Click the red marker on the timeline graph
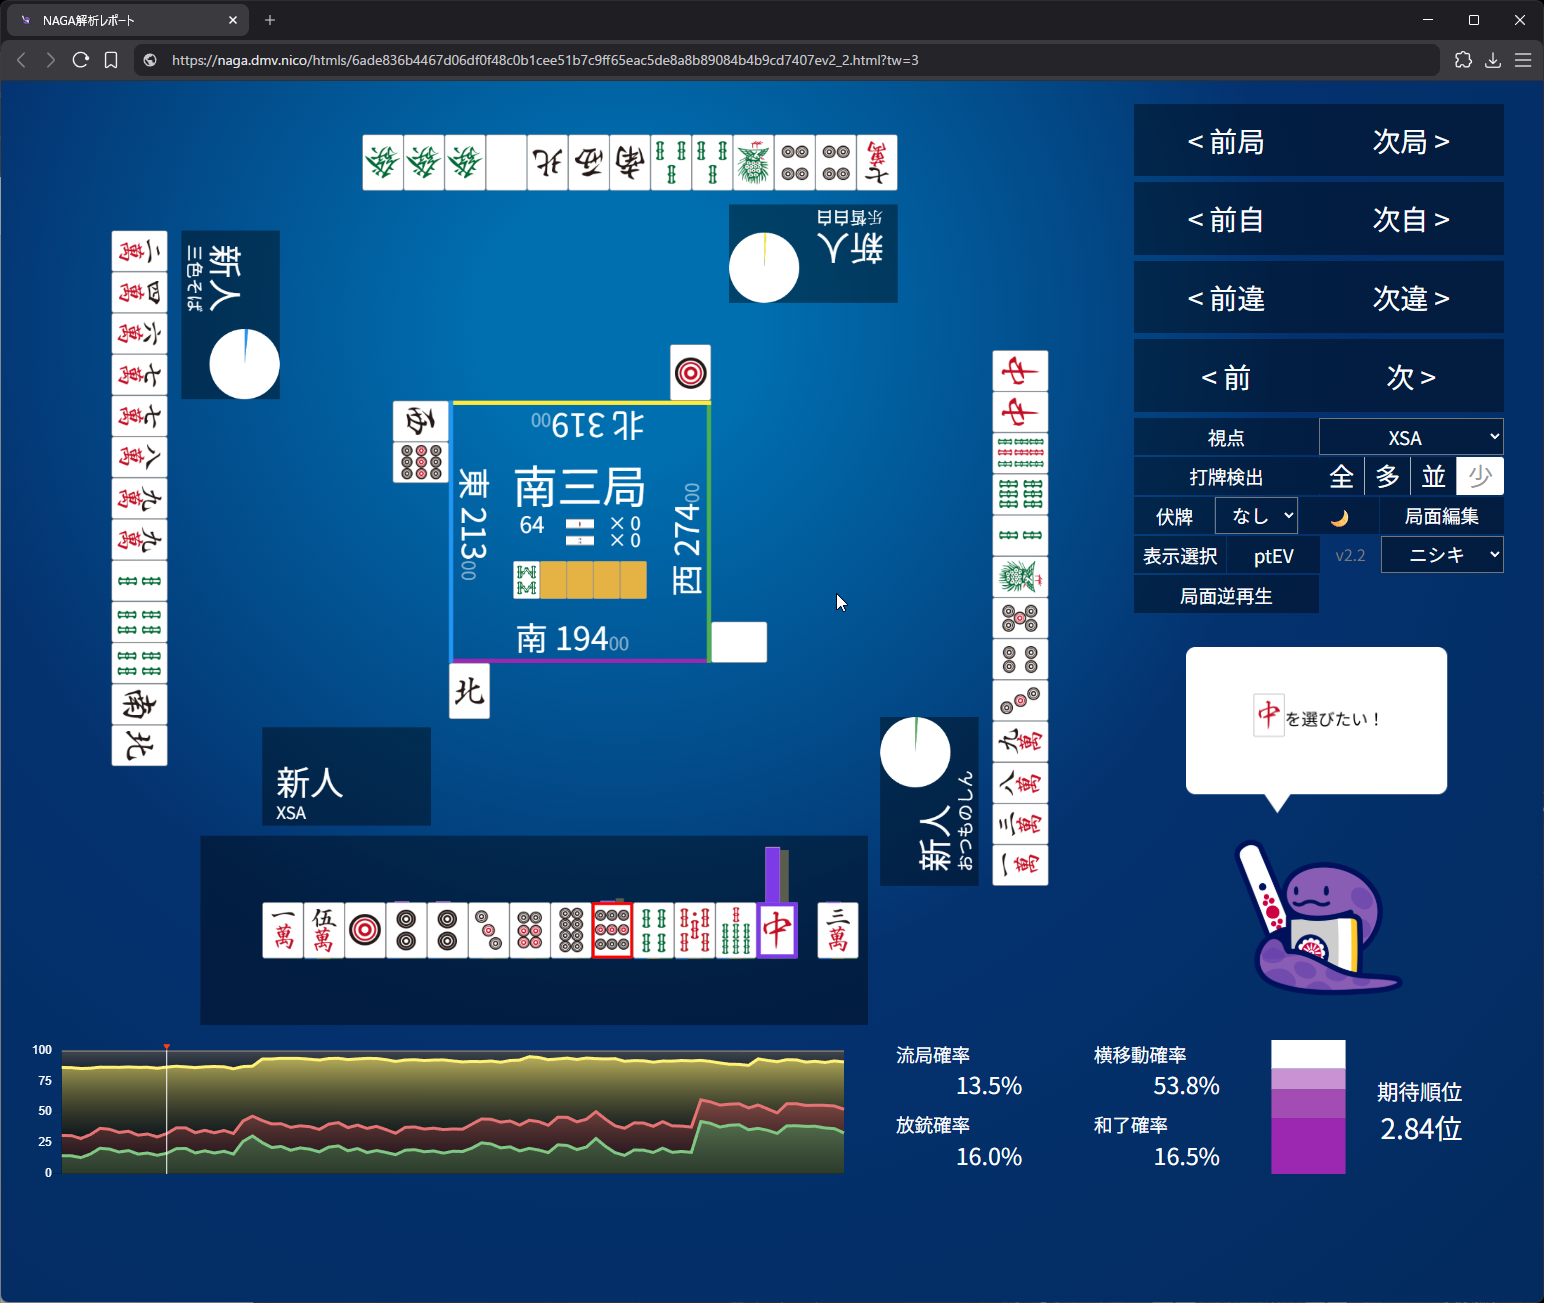This screenshot has width=1544, height=1303. pos(167,1047)
